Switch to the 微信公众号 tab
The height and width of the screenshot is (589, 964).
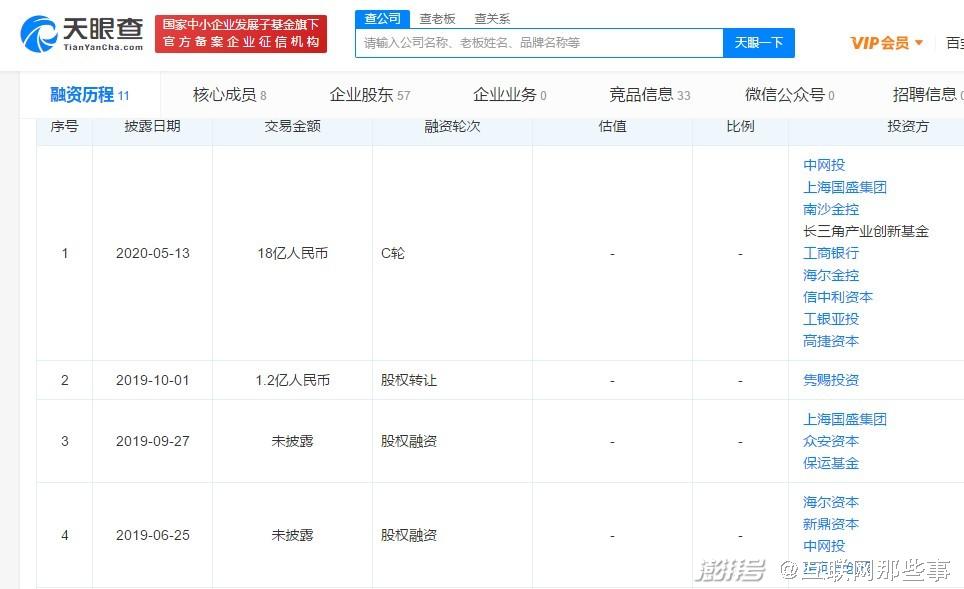pos(789,95)
